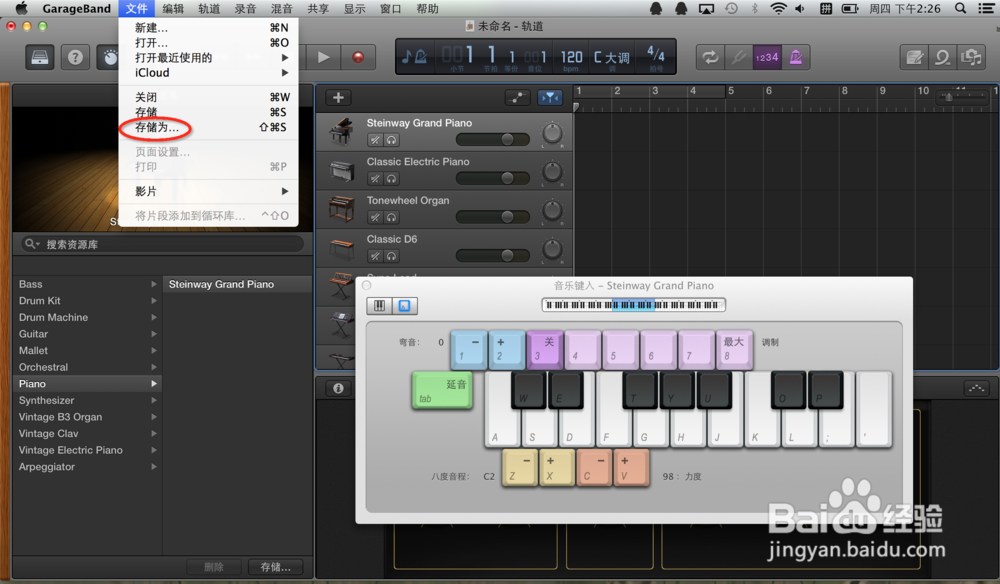Increase velocity with the V key

click(x=631, y=468)
